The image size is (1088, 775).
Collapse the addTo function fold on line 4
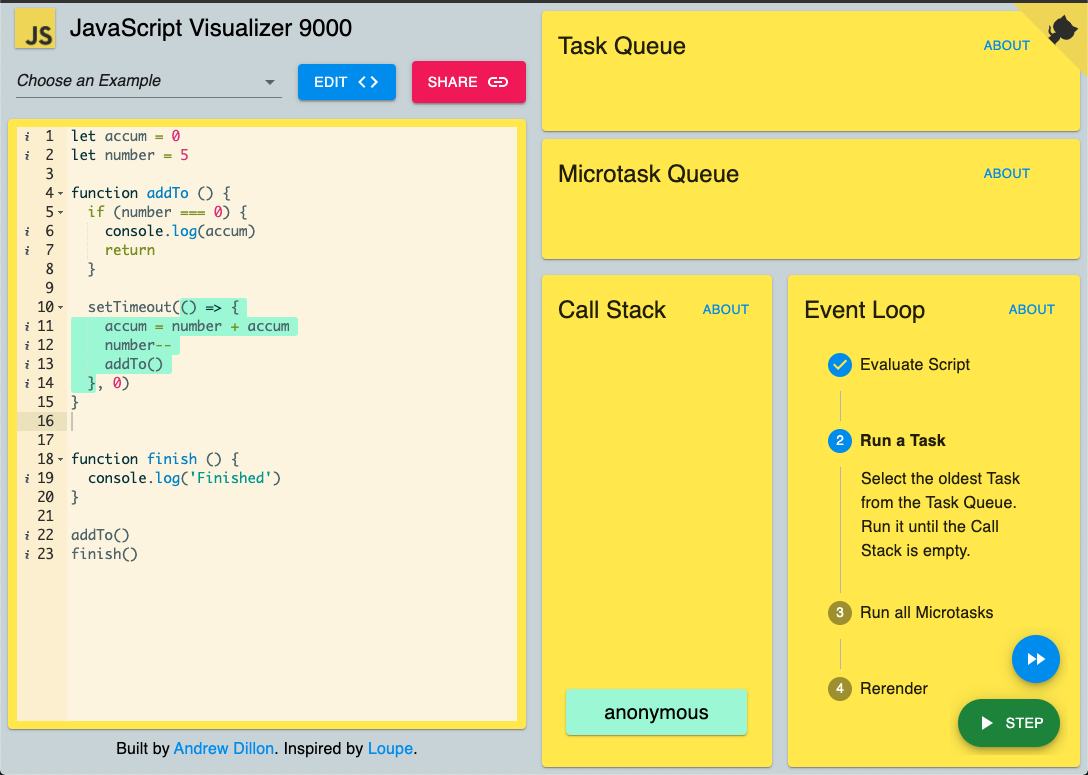tap(60, 194)
